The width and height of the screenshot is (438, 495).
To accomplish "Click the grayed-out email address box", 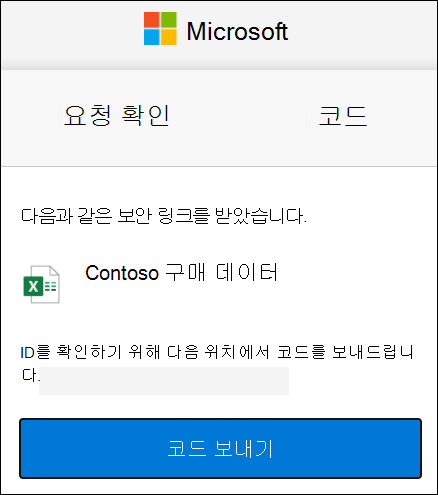I will pyautogui.click(x=164, y=381).
